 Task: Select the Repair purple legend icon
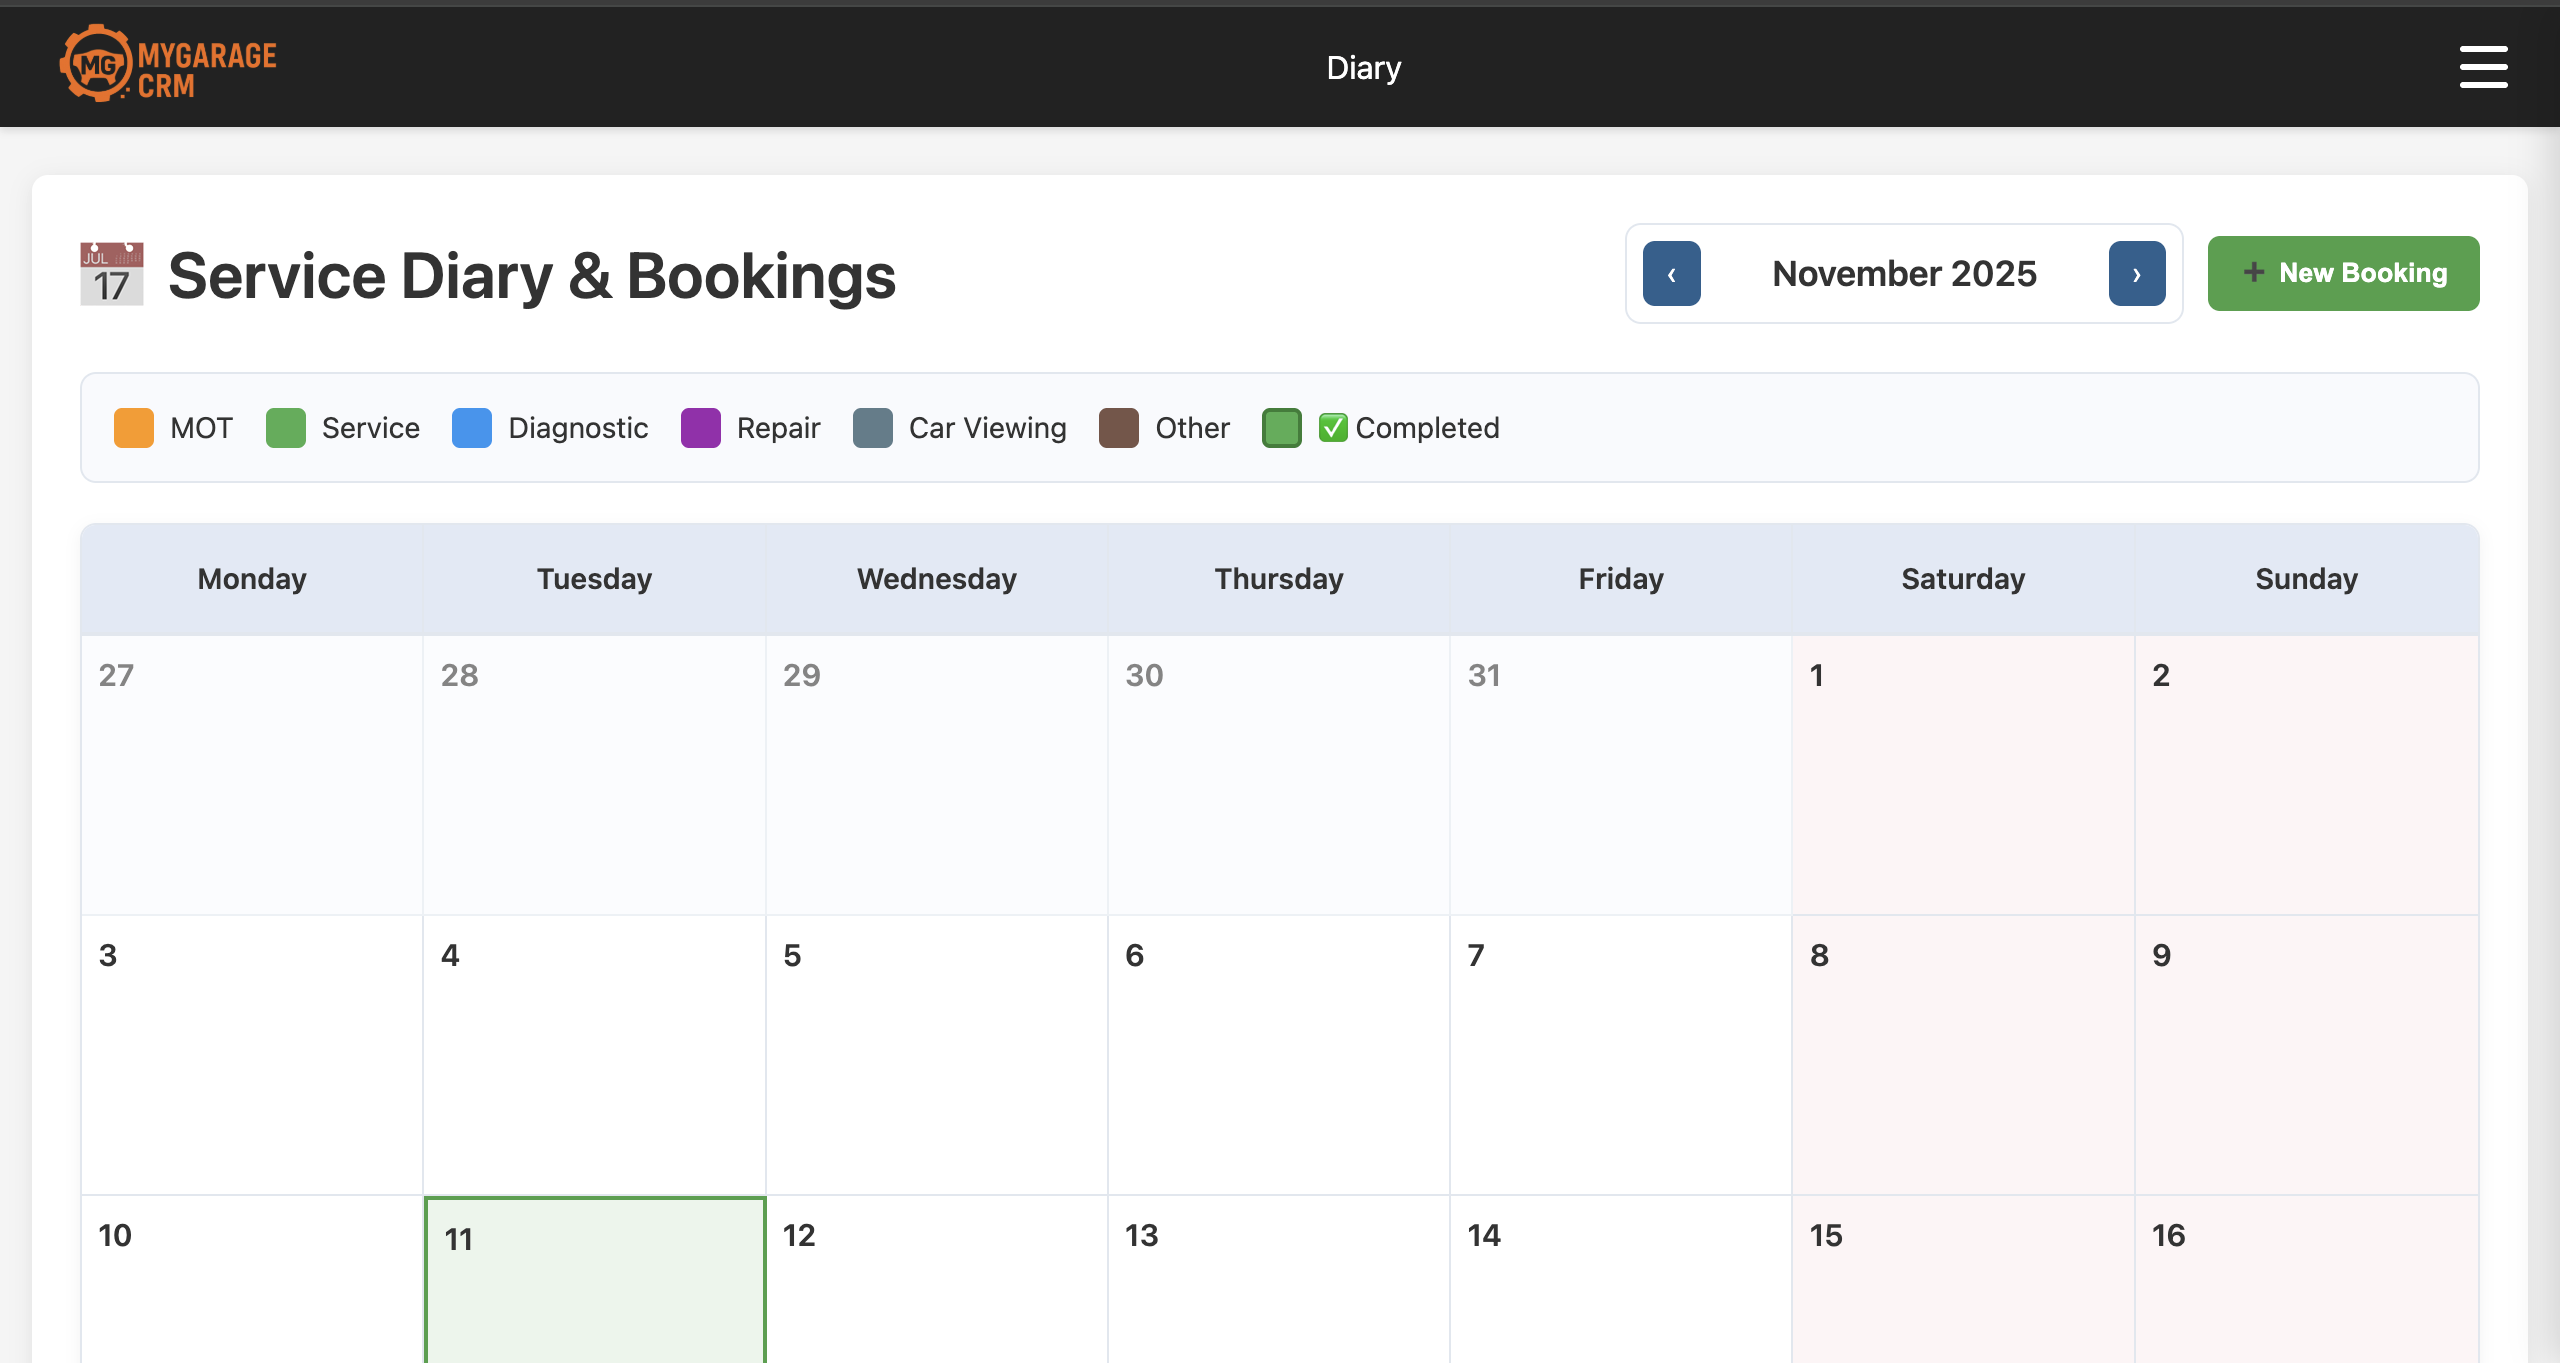tap(700, 427)
